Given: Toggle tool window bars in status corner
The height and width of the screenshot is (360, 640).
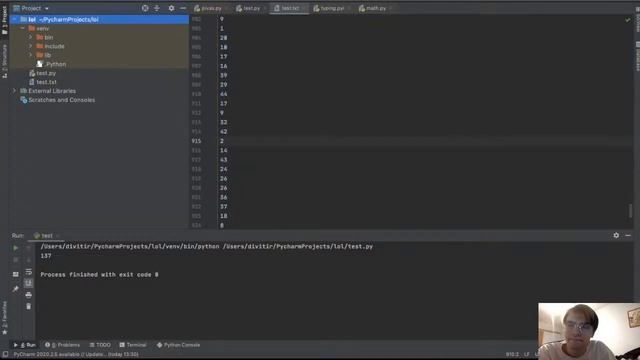Looking at the screenshot, I should (x=5, y=354).
